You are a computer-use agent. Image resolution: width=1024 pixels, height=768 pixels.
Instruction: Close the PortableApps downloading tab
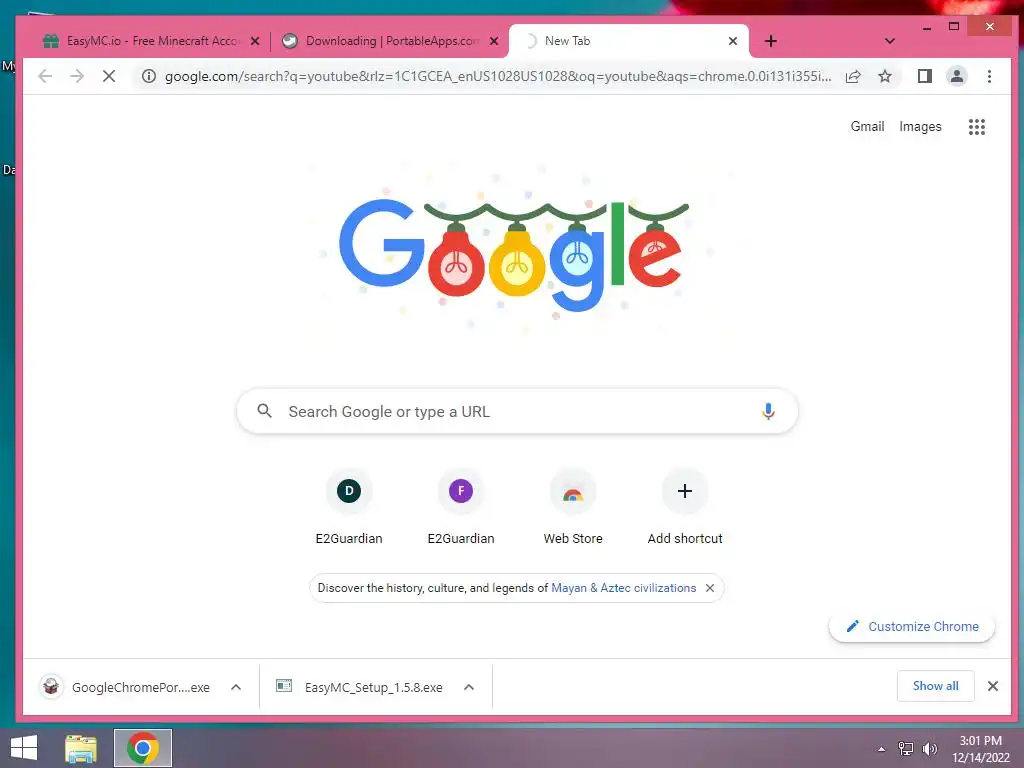(494, 41)
